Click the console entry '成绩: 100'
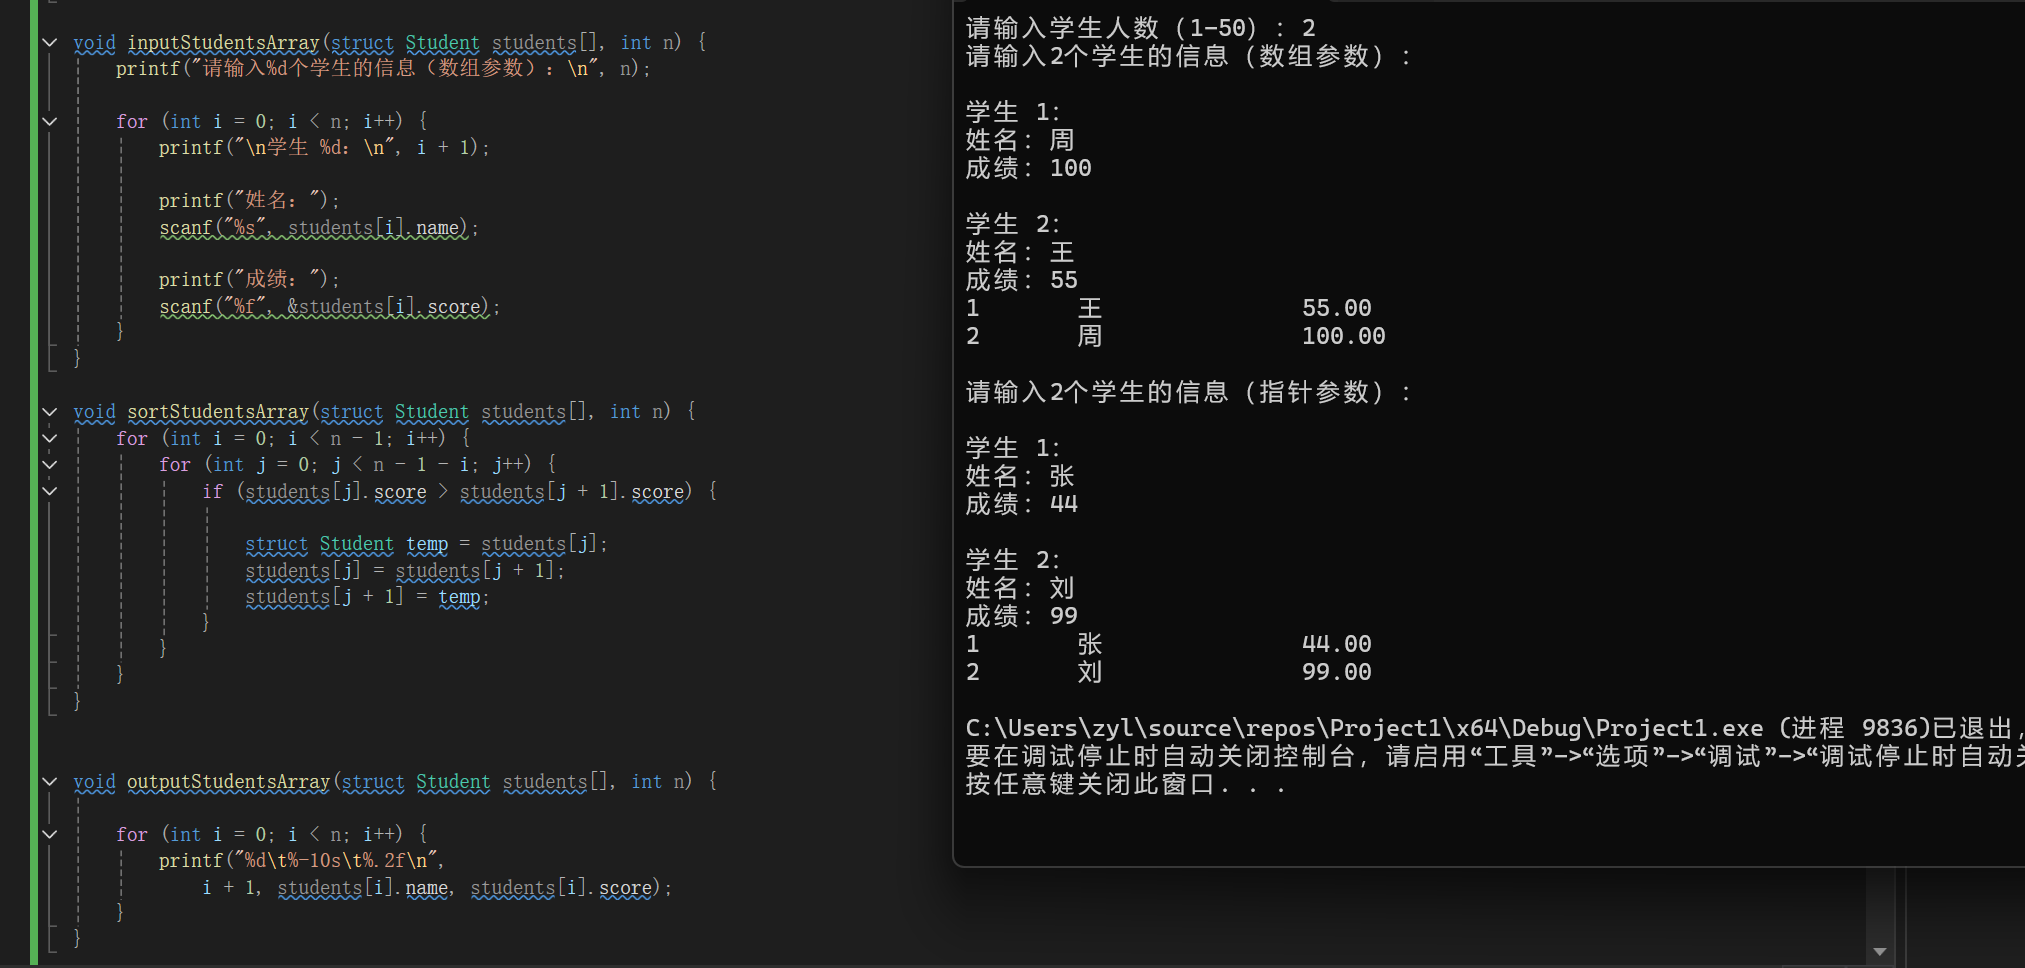2025x968 pixels. [1028, 168]
